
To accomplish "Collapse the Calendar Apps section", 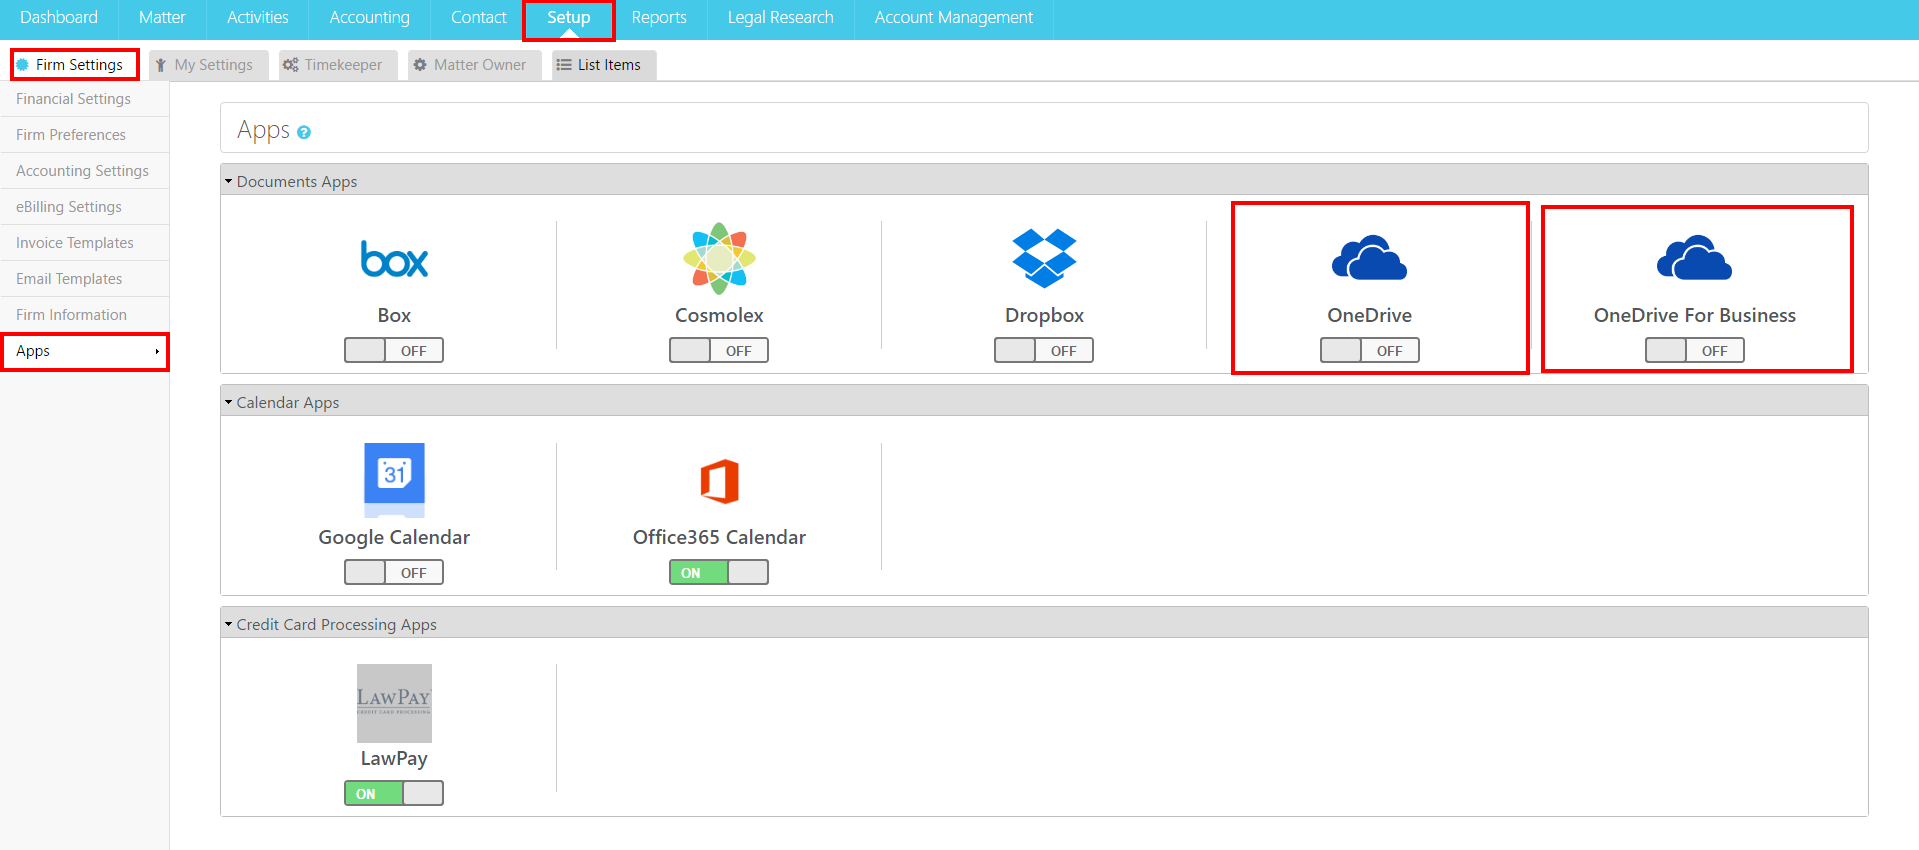I will tap(228, 403).
